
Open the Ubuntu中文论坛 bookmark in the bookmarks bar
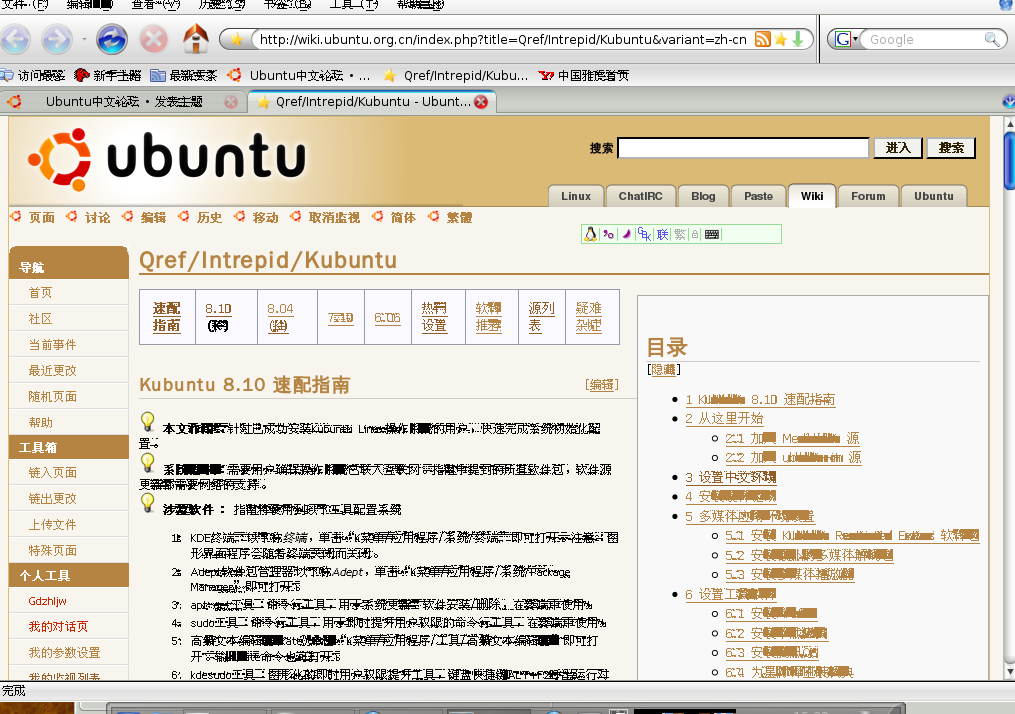point(298,75)
